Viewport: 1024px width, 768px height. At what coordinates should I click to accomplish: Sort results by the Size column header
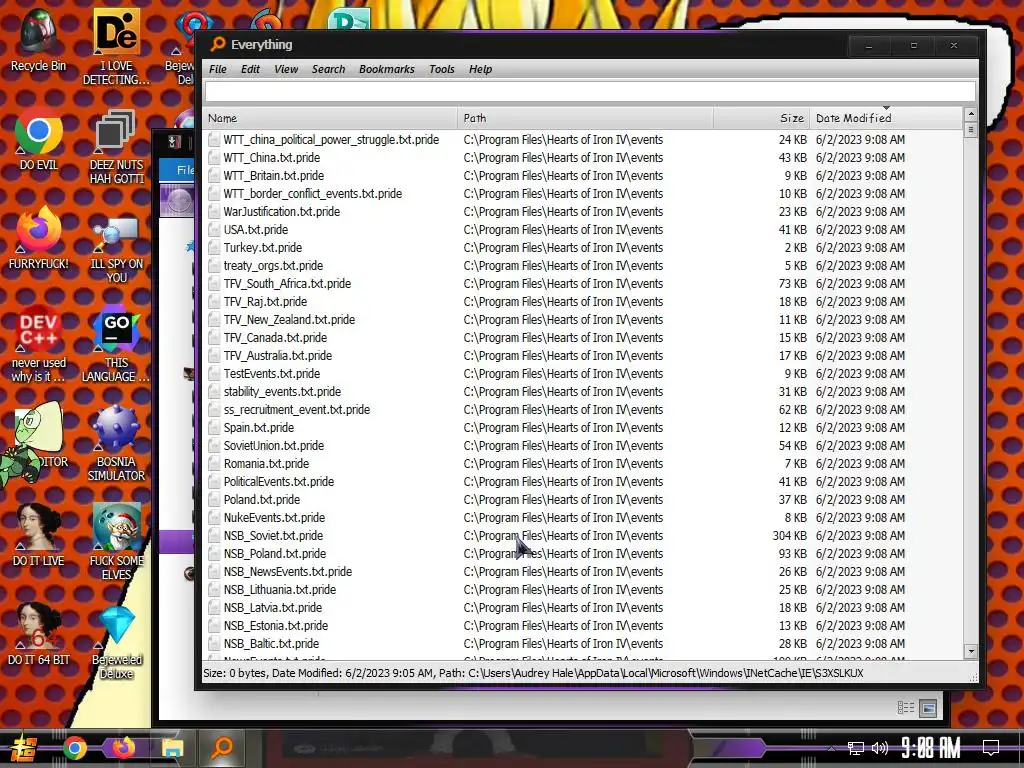point(761,118)
